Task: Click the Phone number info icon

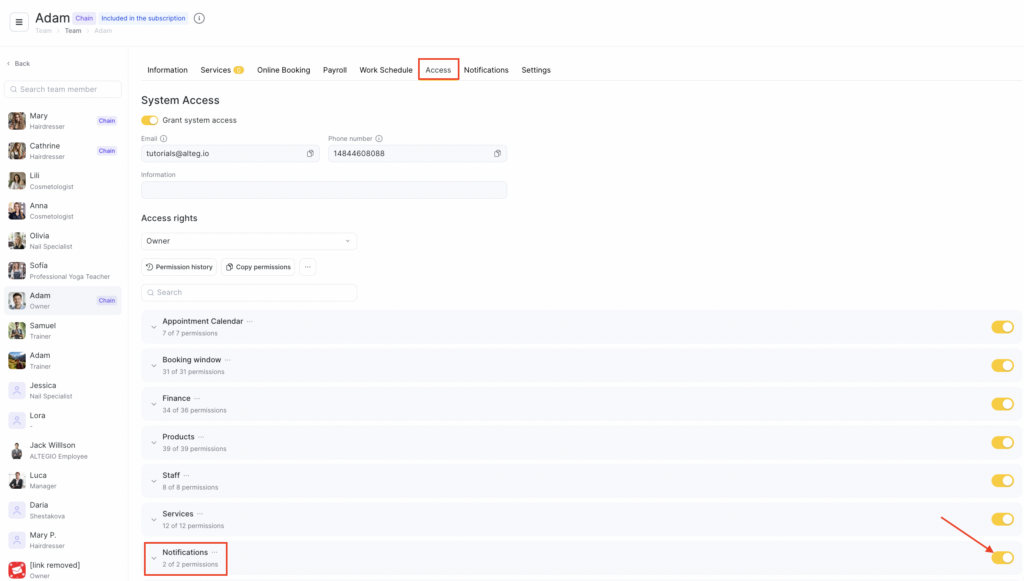Action: [379, 139]
